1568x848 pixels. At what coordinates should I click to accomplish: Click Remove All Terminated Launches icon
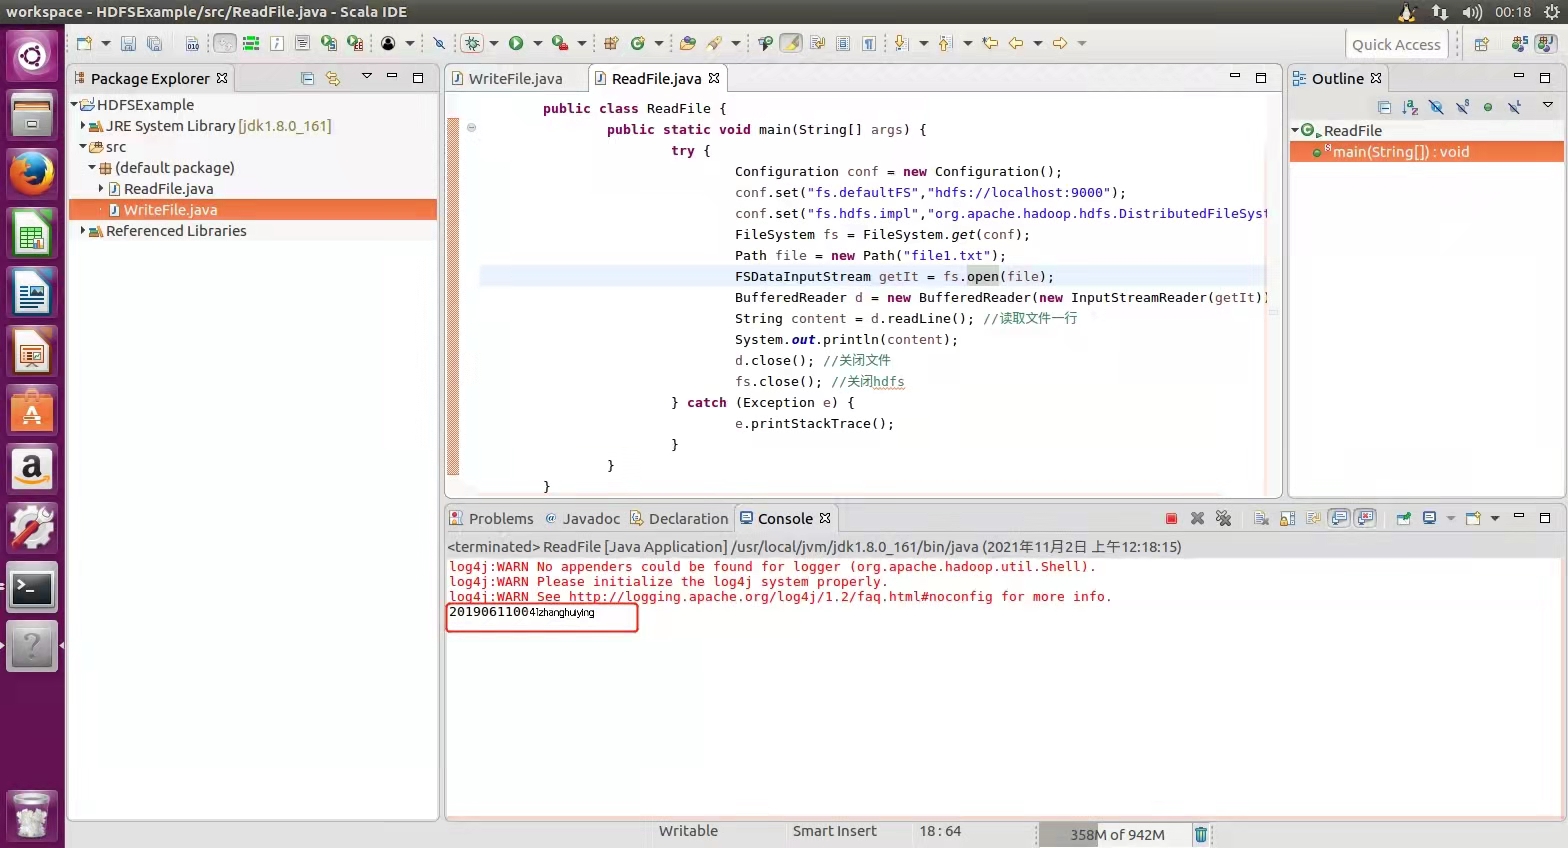[x=1223, y=518]
